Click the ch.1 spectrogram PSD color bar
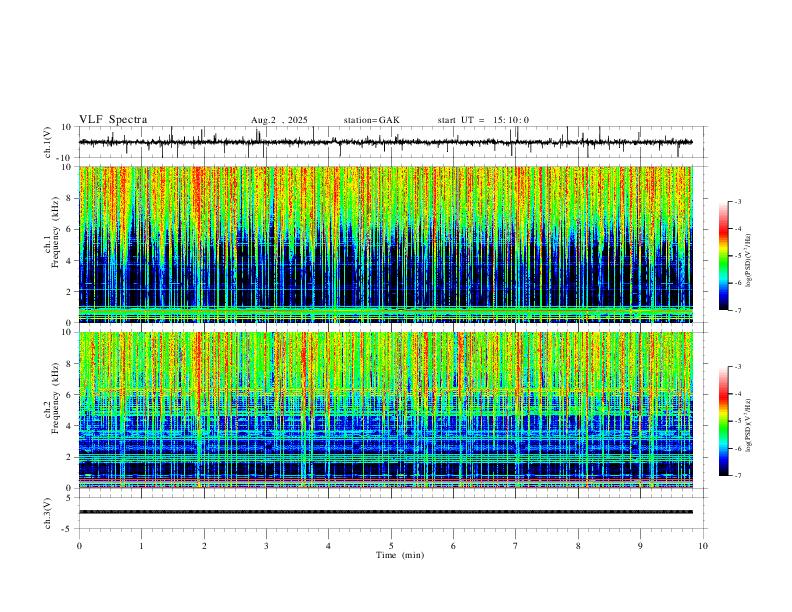This screenshot has height=612, width=792. coord(724,256)
